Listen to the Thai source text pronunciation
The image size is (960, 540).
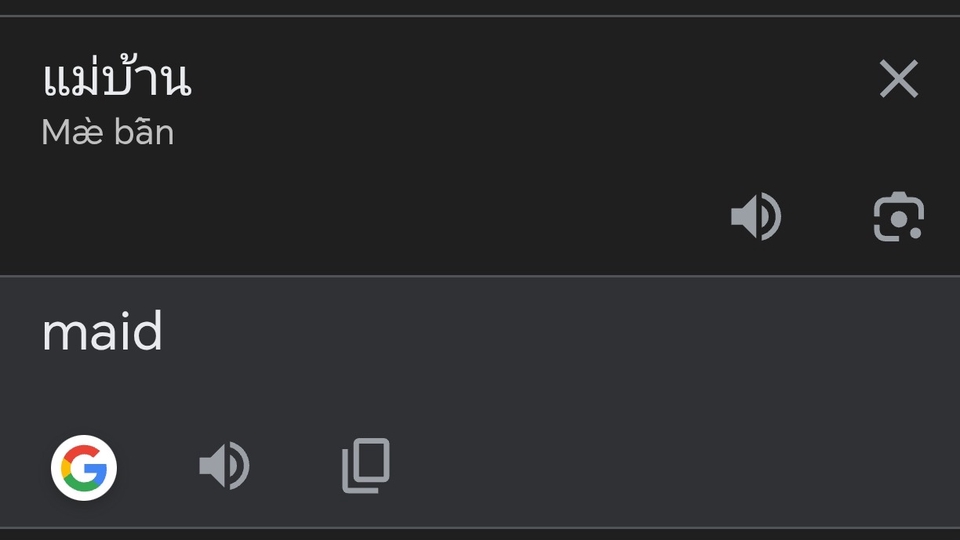[756, 217]
